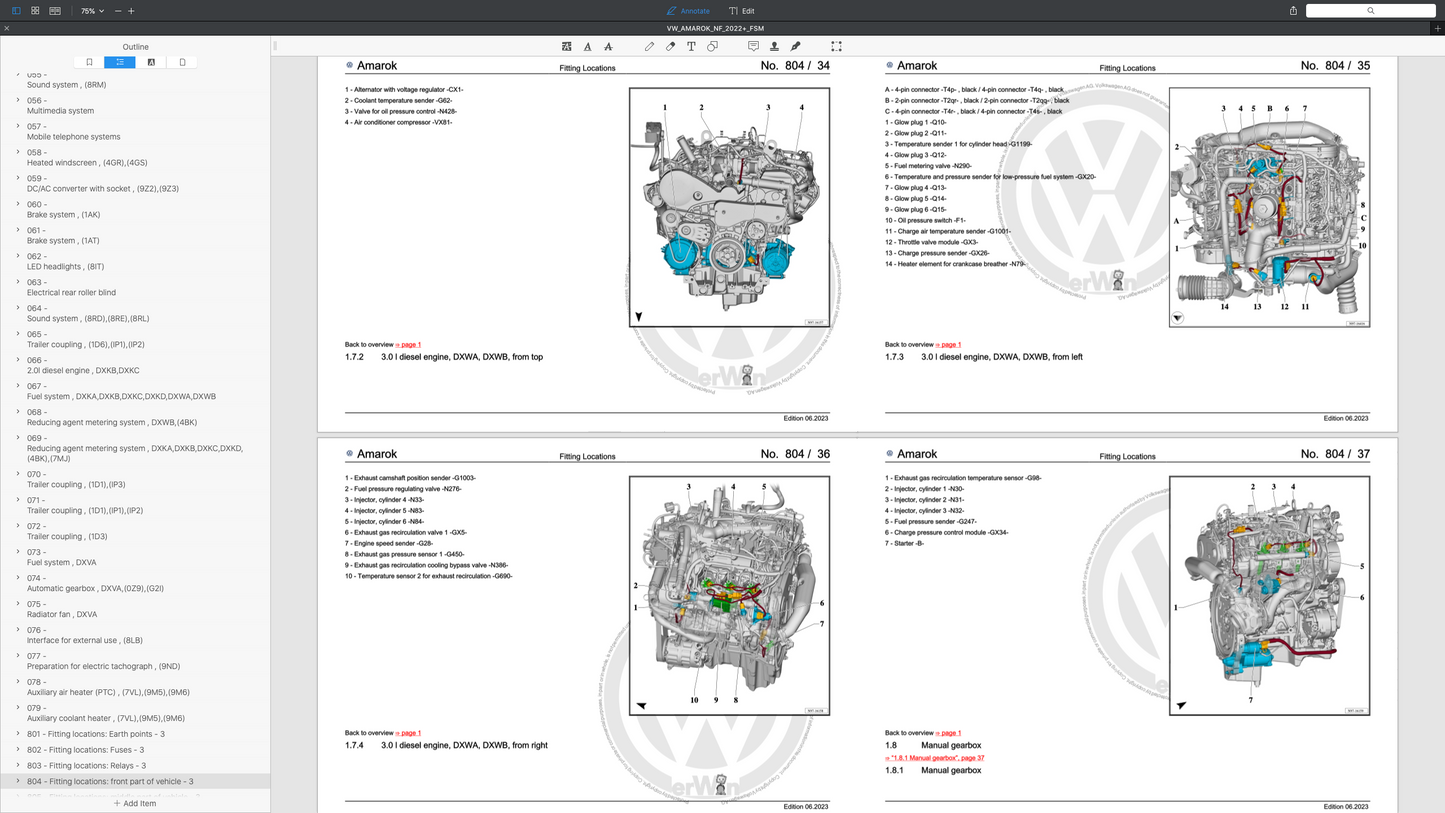Select the pen drawing tool

coord(649,46)
